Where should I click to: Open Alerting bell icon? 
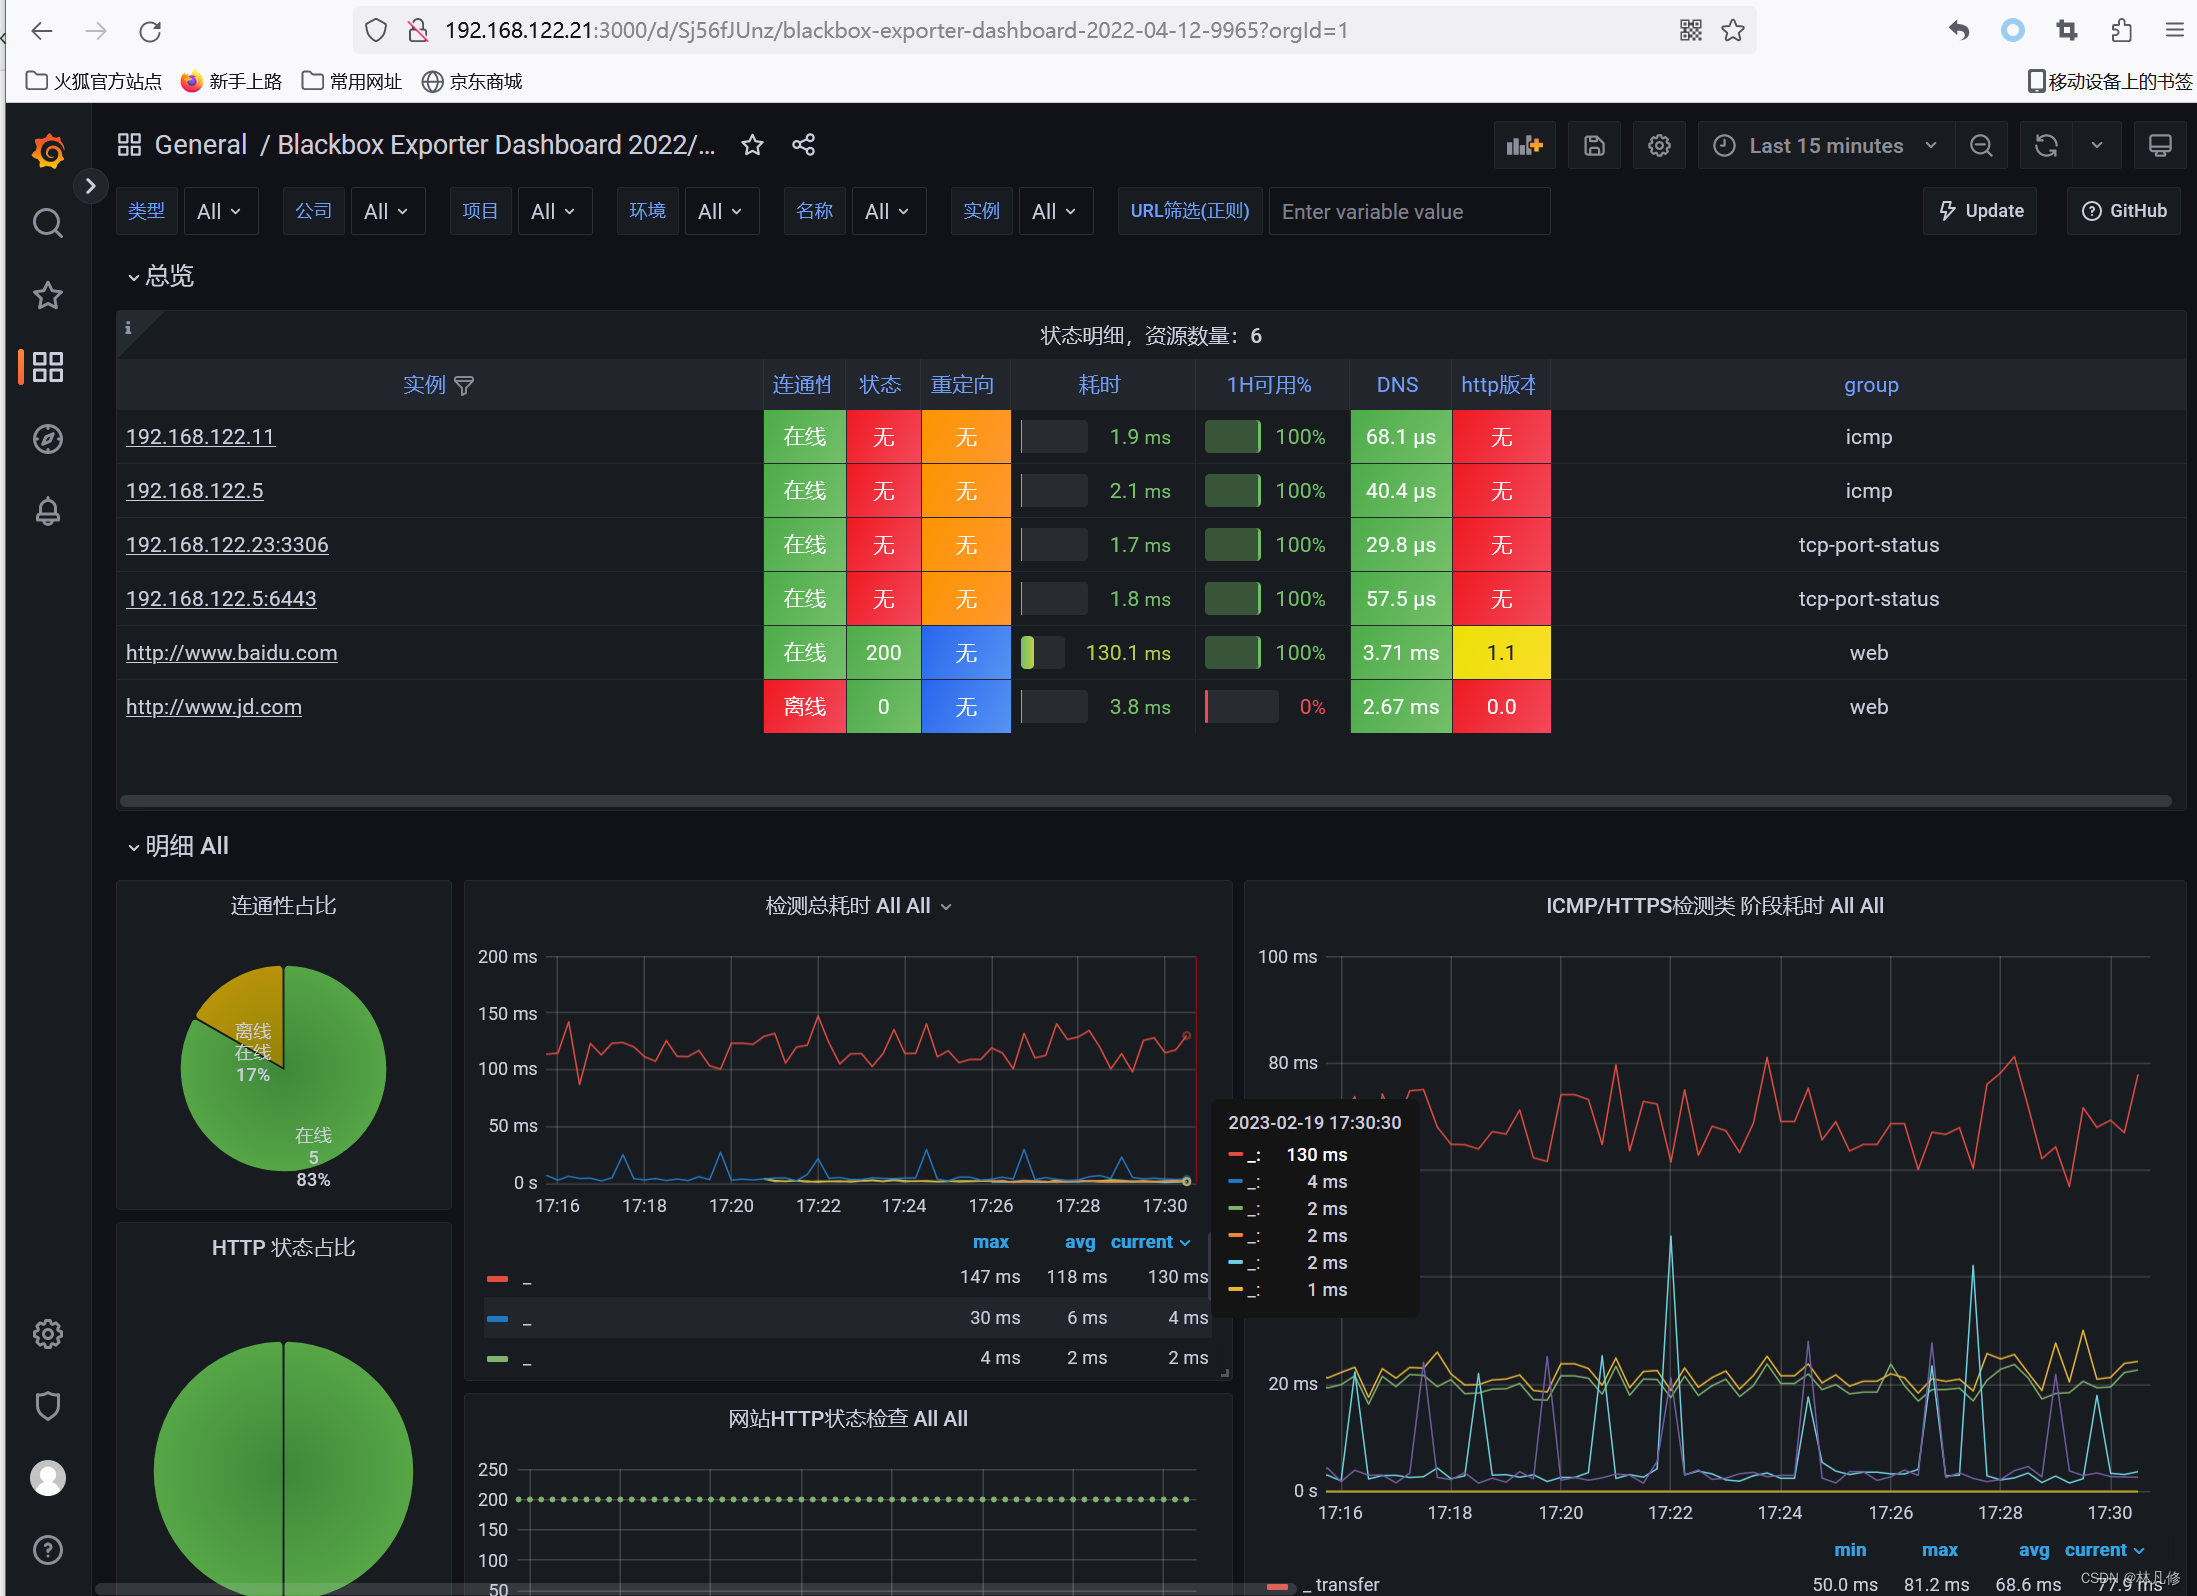[x=48, y=511]
